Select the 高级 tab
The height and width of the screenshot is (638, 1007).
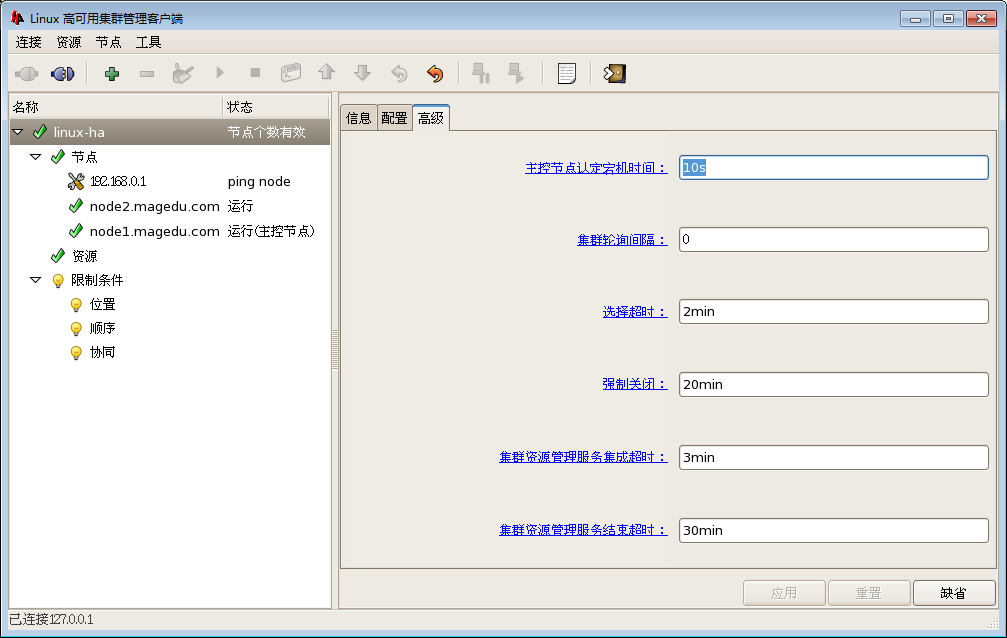(431, 118)
